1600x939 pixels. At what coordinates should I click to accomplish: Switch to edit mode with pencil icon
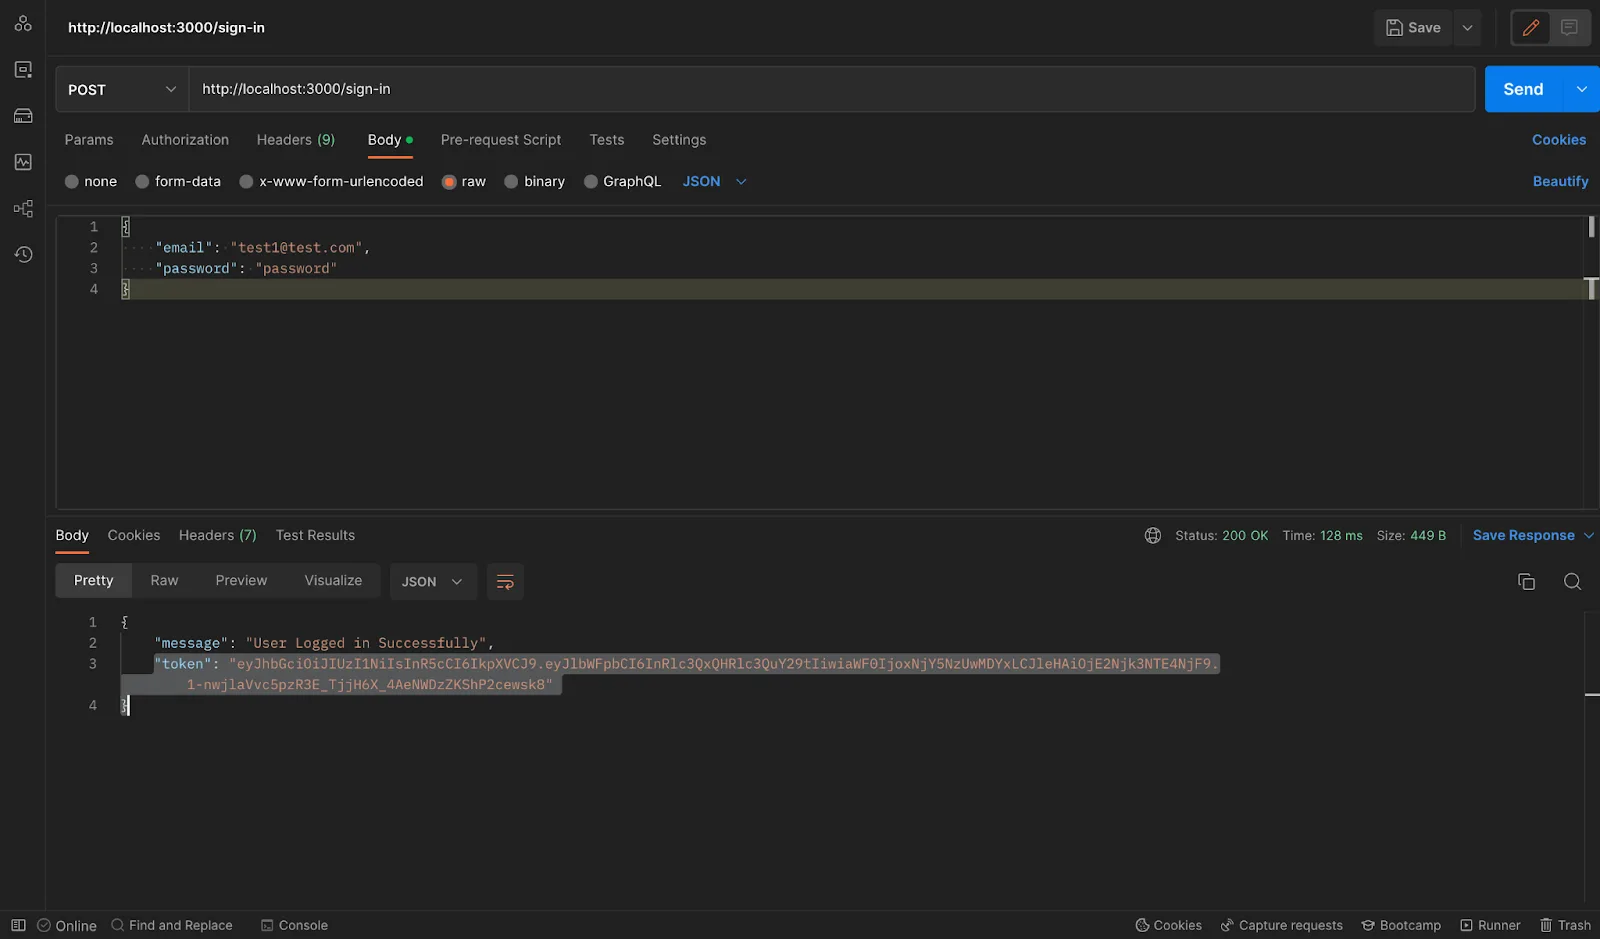(x=1530, y=28)
